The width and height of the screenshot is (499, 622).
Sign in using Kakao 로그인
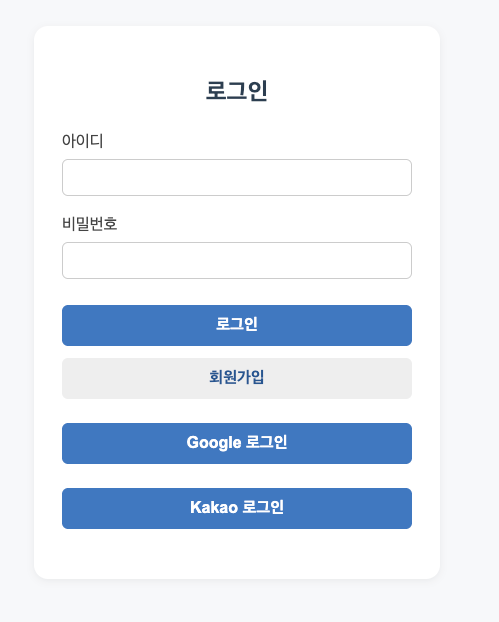(x=237, y=508)
